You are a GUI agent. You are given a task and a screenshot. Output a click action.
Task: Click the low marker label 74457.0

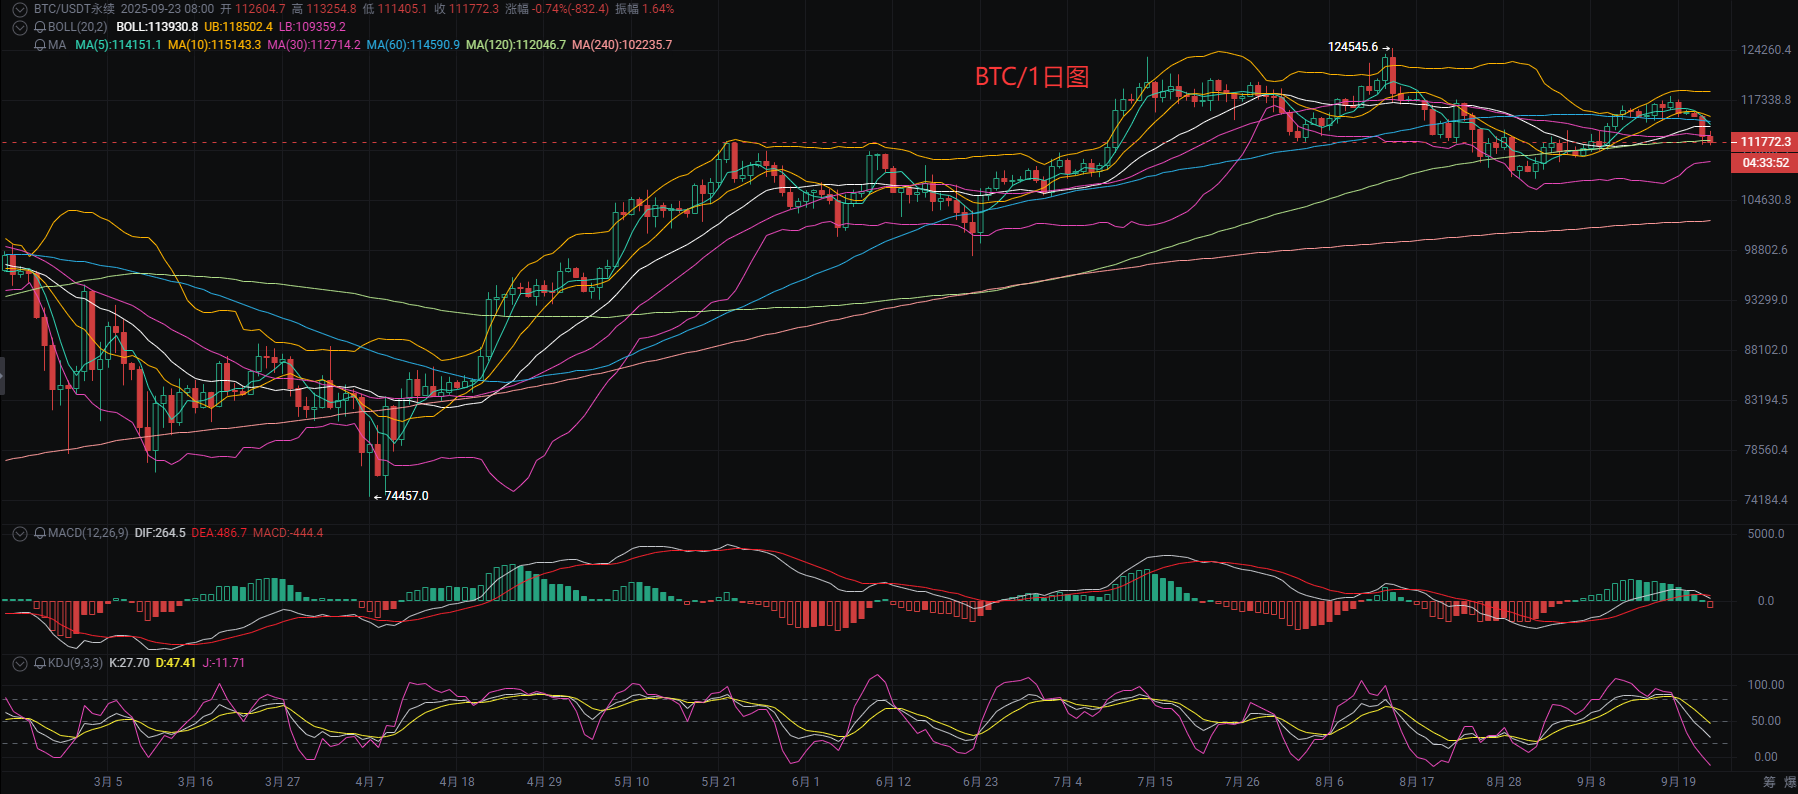click(406, 496)
